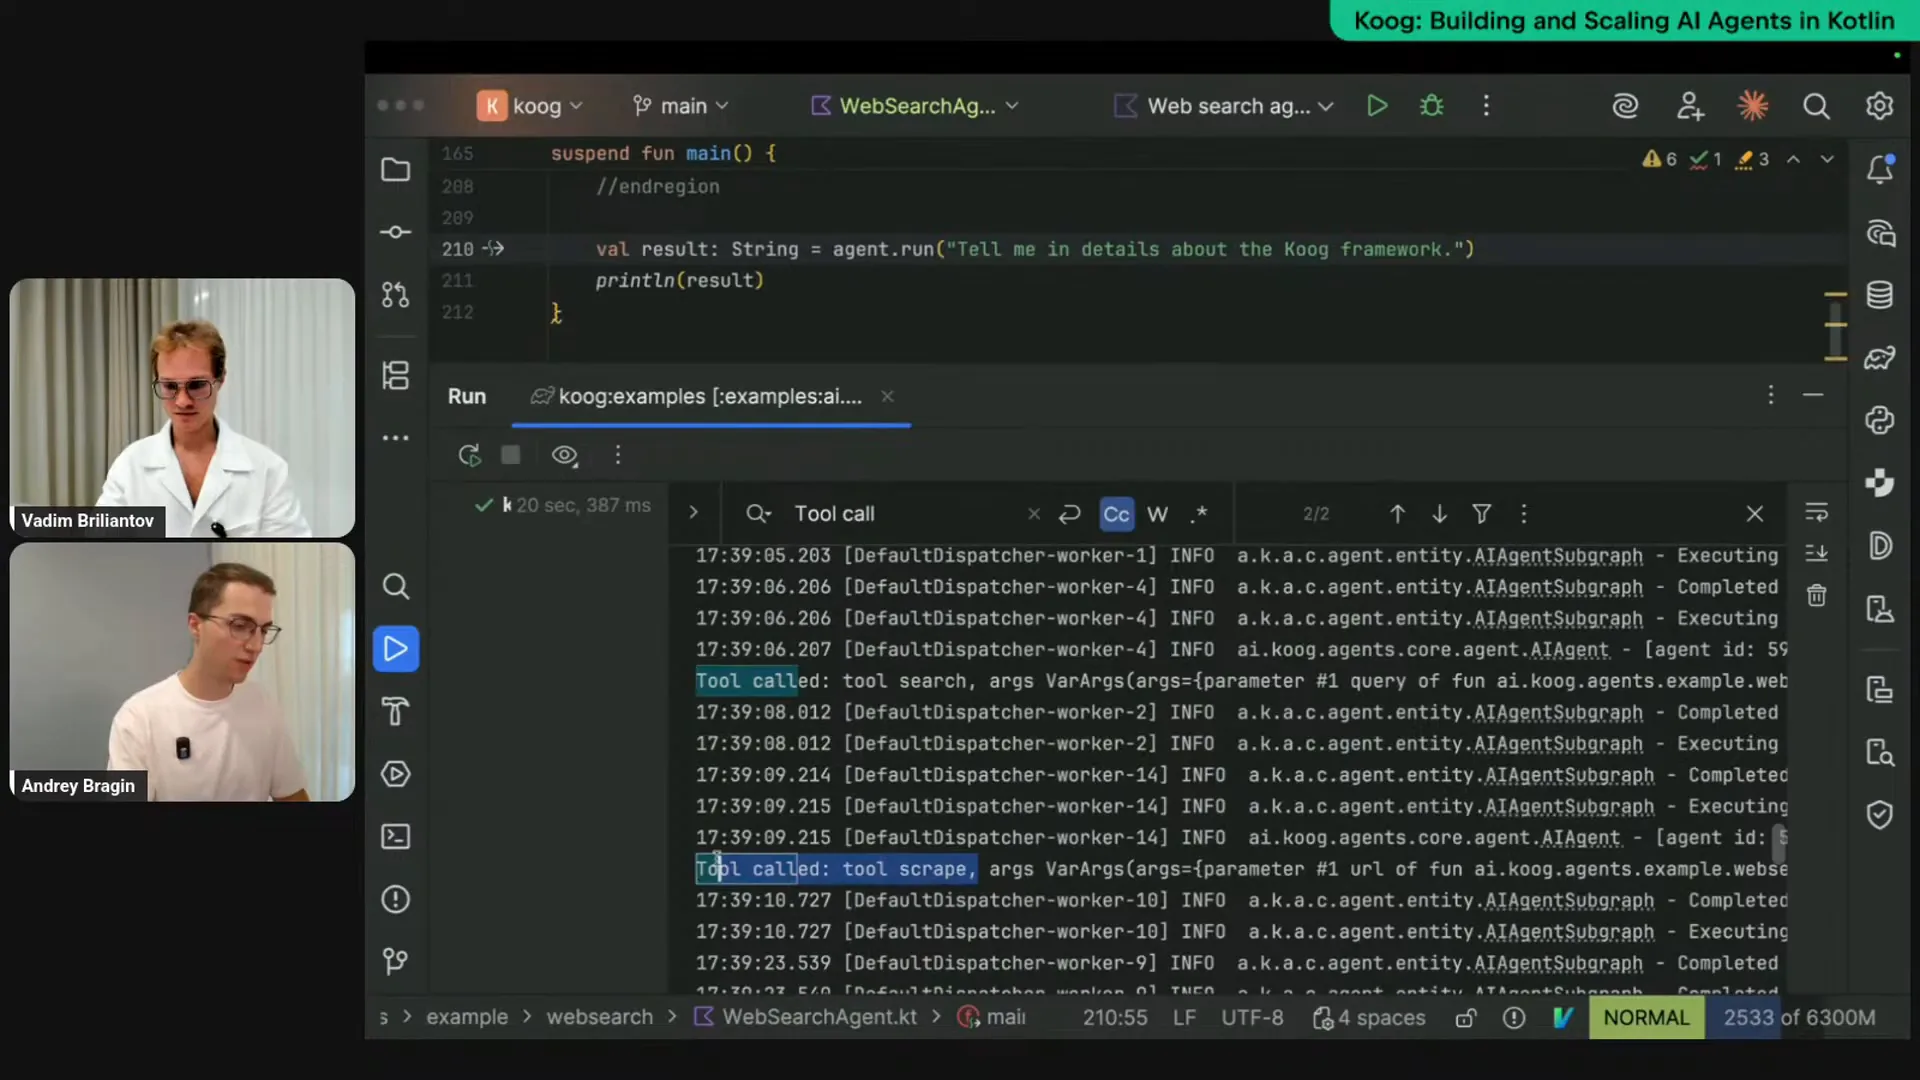Viewport: 1920px width, 1080px height.
Task: Click the 210:55 cursor position indicator
Action: coord(1115,1018)
